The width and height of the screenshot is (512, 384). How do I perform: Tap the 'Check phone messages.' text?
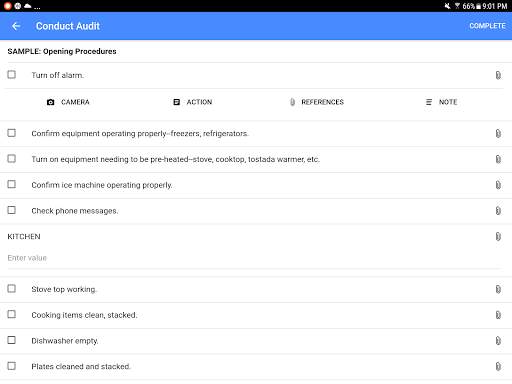pos(75,211)
